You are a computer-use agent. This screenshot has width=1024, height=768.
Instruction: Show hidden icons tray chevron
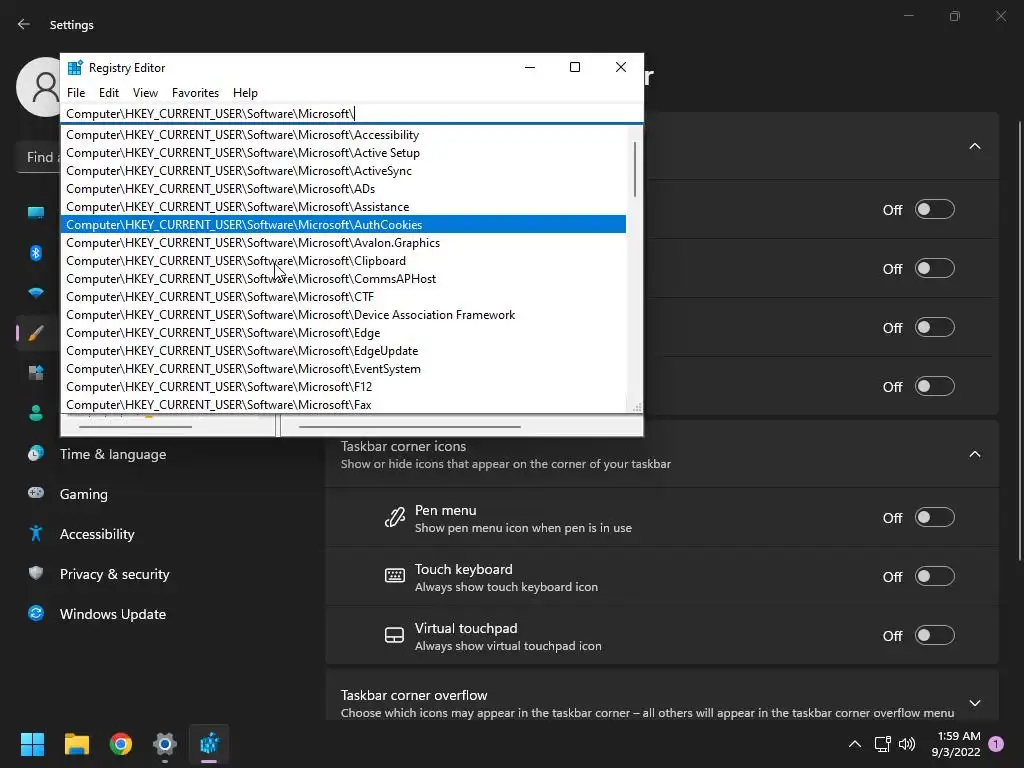[854, 744]
